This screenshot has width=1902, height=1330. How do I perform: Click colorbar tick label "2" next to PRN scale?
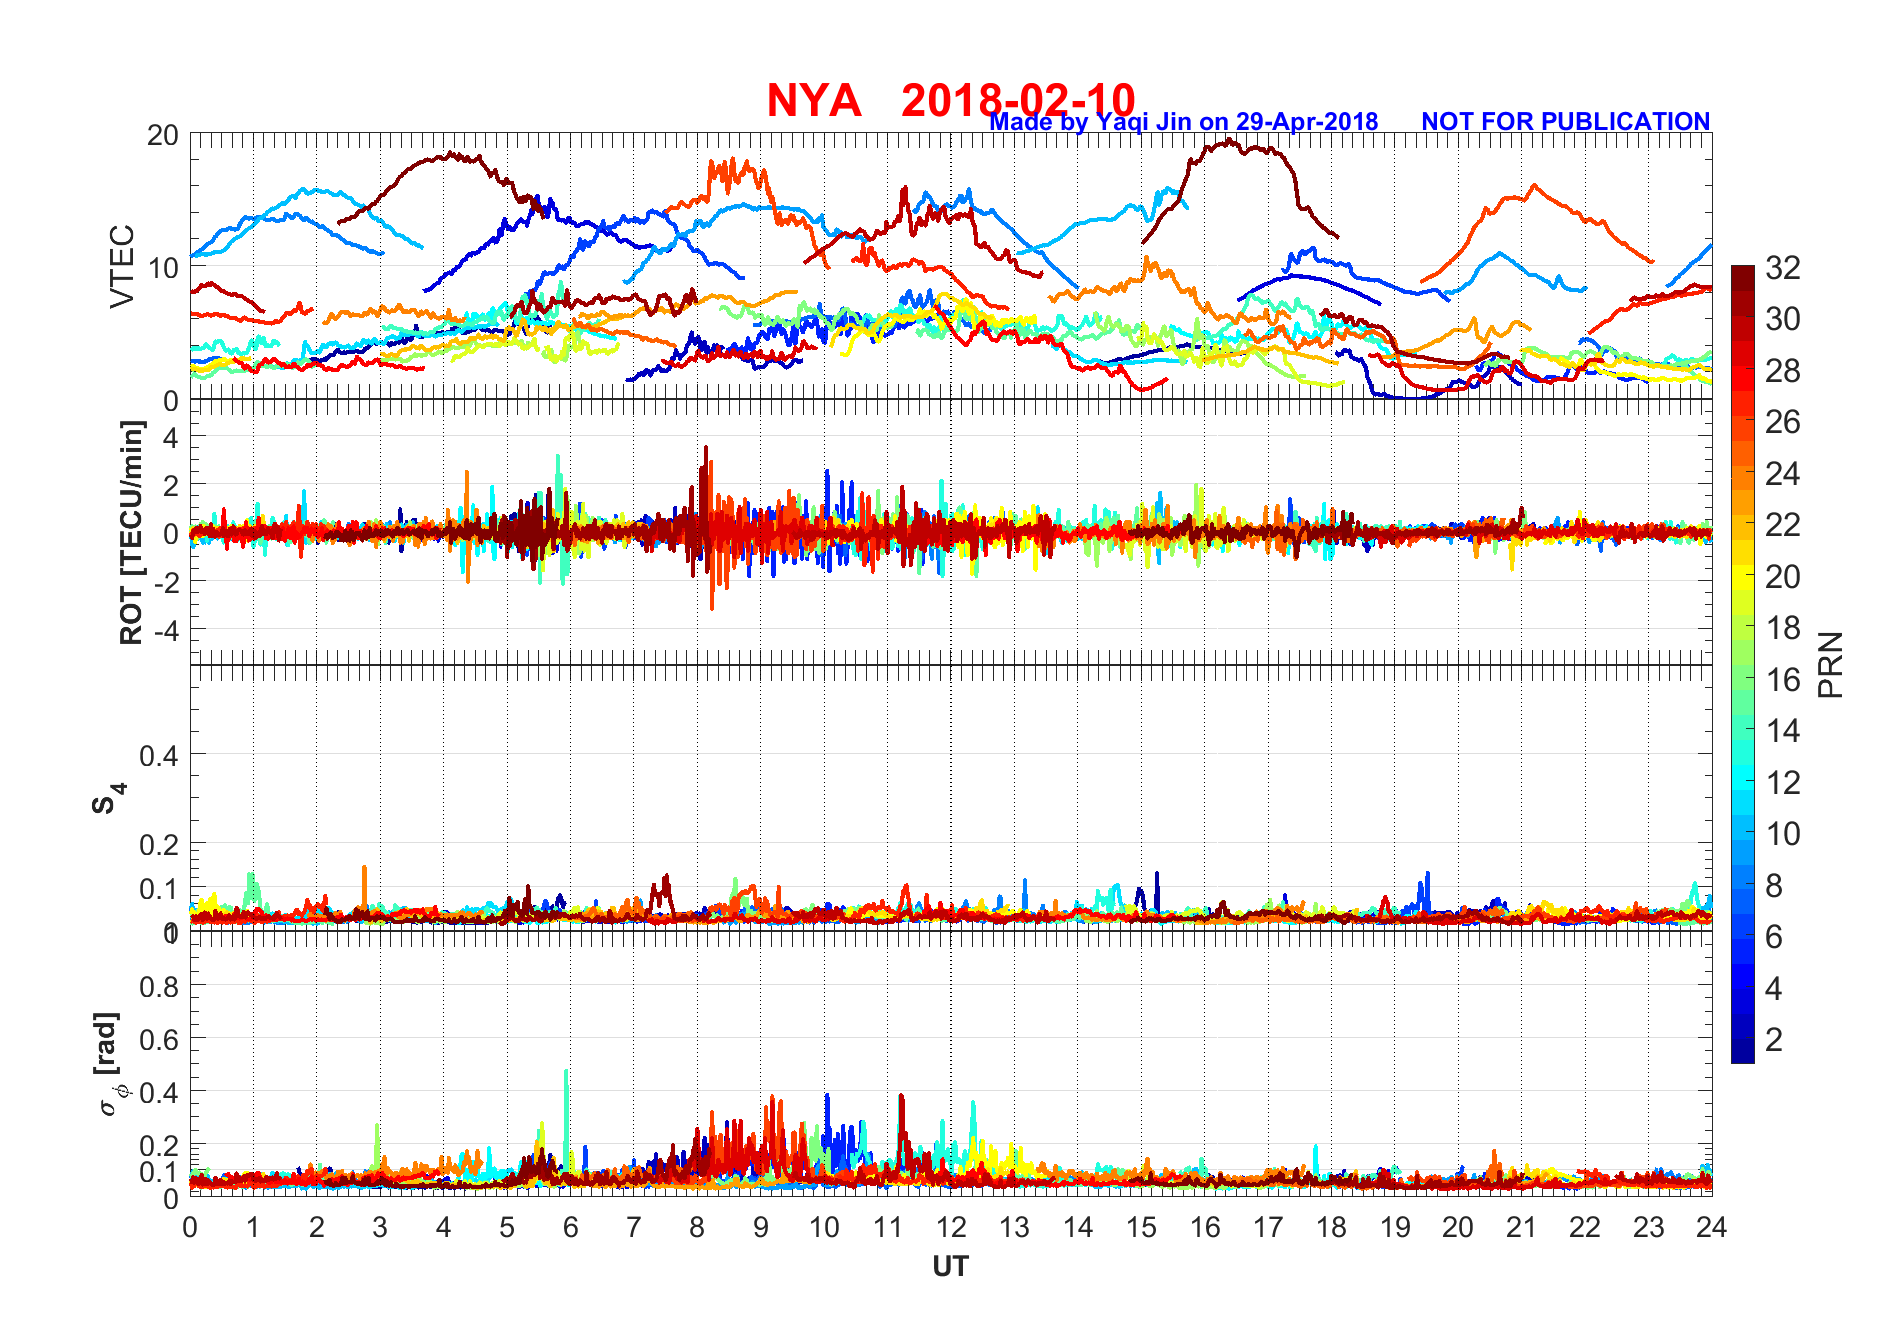(1775, 1040)
